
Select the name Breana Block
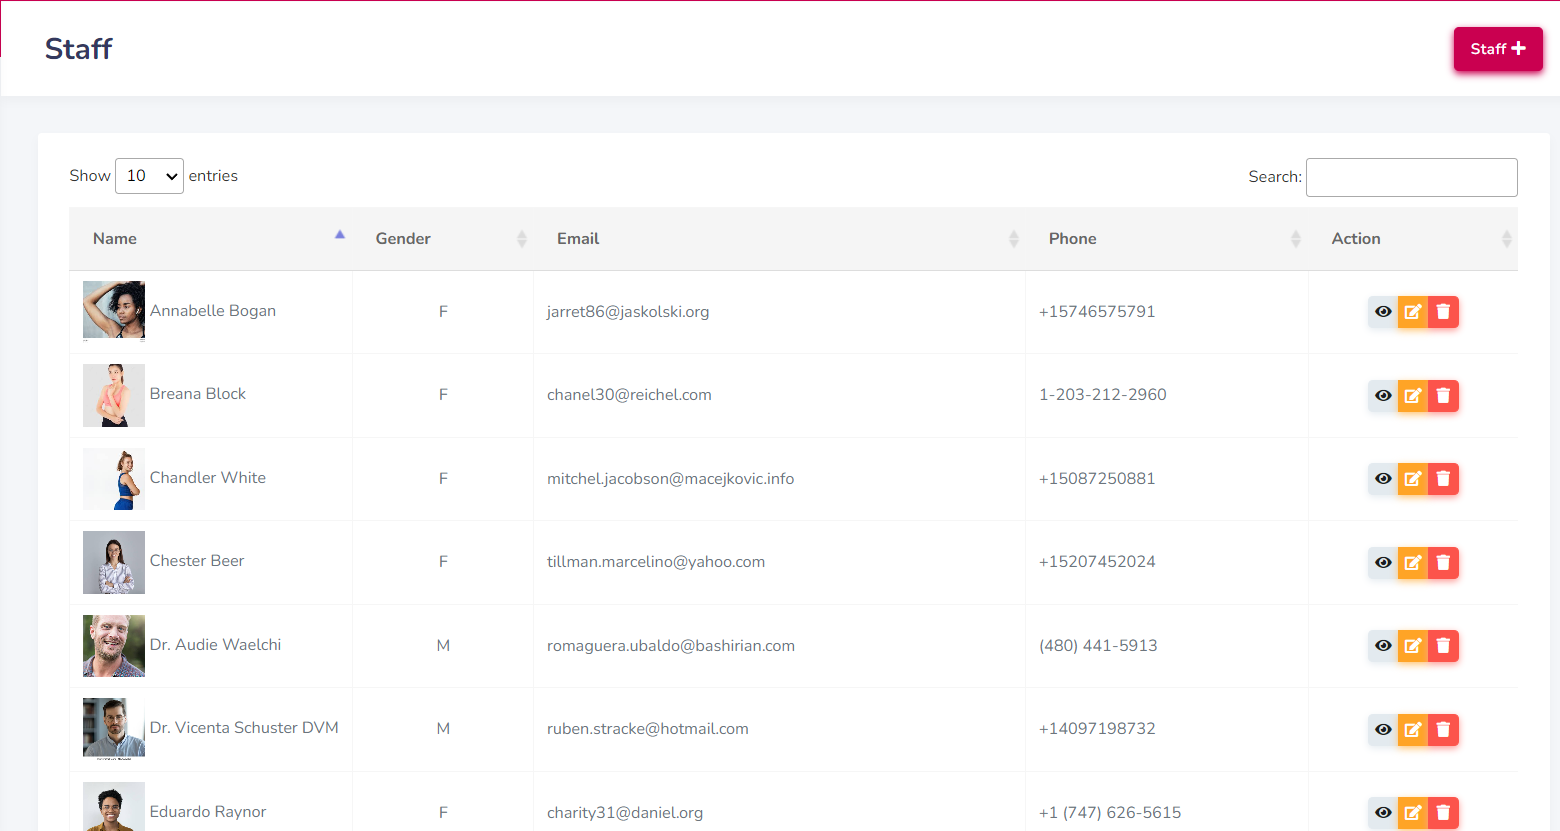click(198, 394)
